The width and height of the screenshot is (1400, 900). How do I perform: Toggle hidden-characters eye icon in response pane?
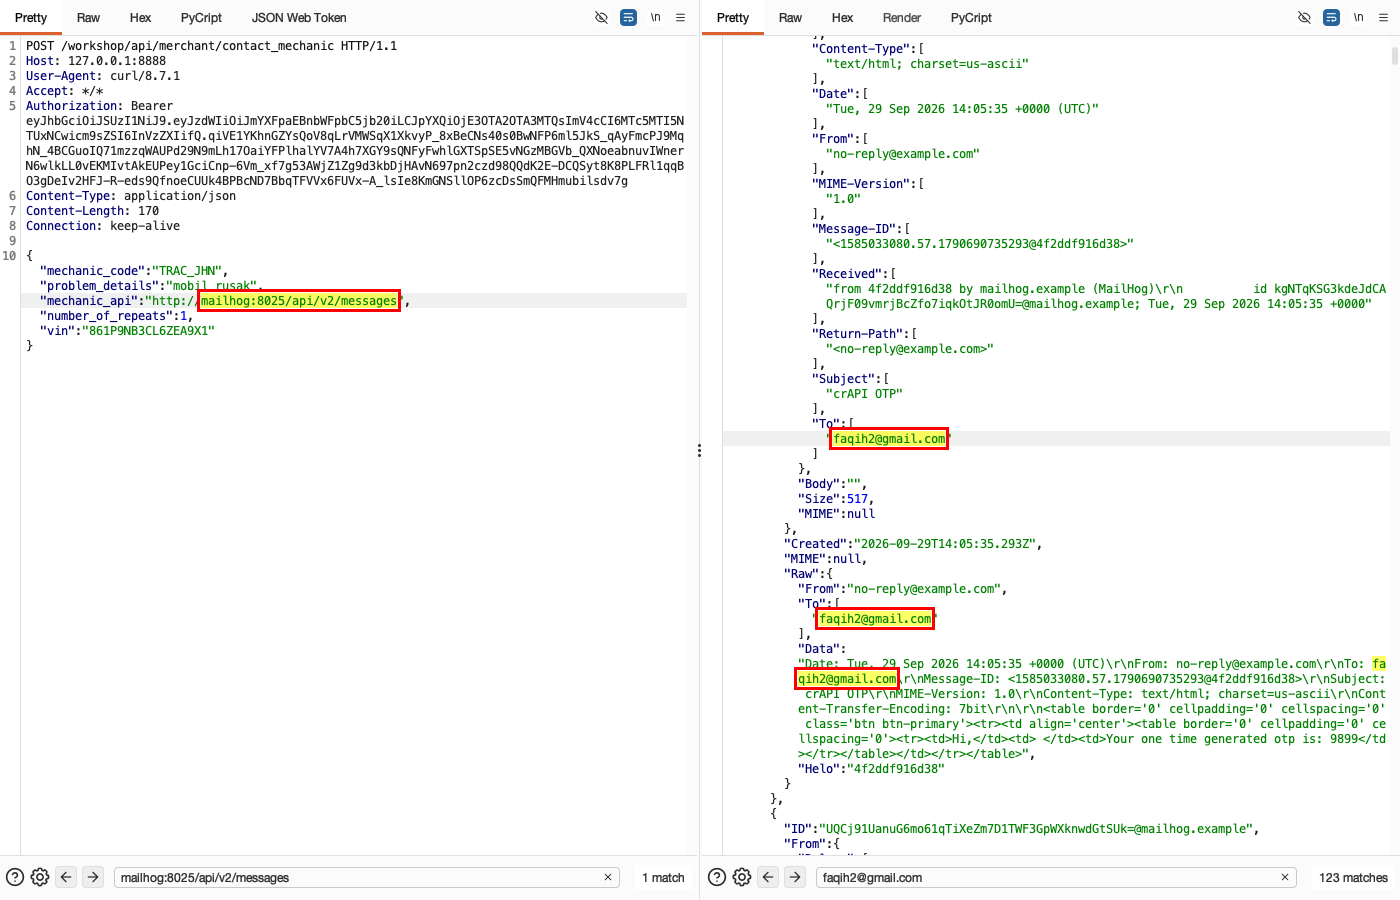click(x=1304, y=18)
